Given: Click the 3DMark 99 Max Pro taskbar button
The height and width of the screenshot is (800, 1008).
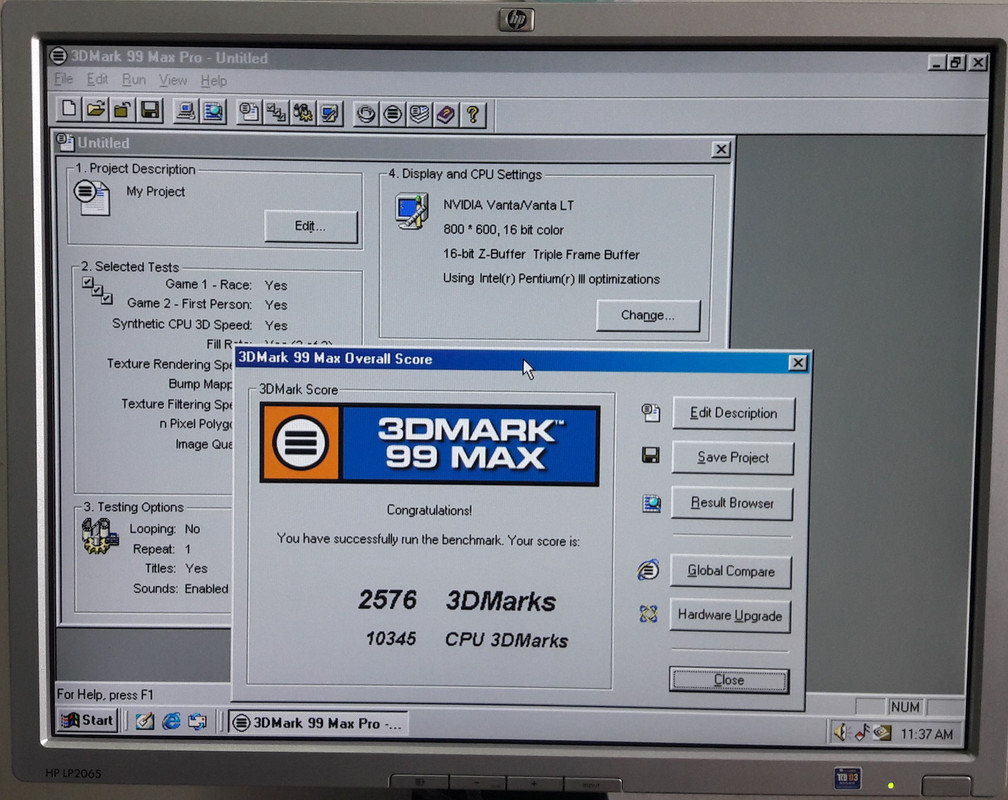Looking at the screenshot, I should [x=319, y=723].
